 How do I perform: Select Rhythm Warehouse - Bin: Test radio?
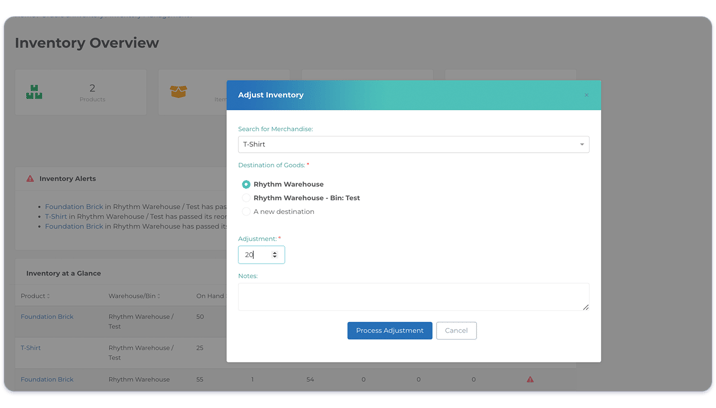pyautogui.click(x=246, y=198)
